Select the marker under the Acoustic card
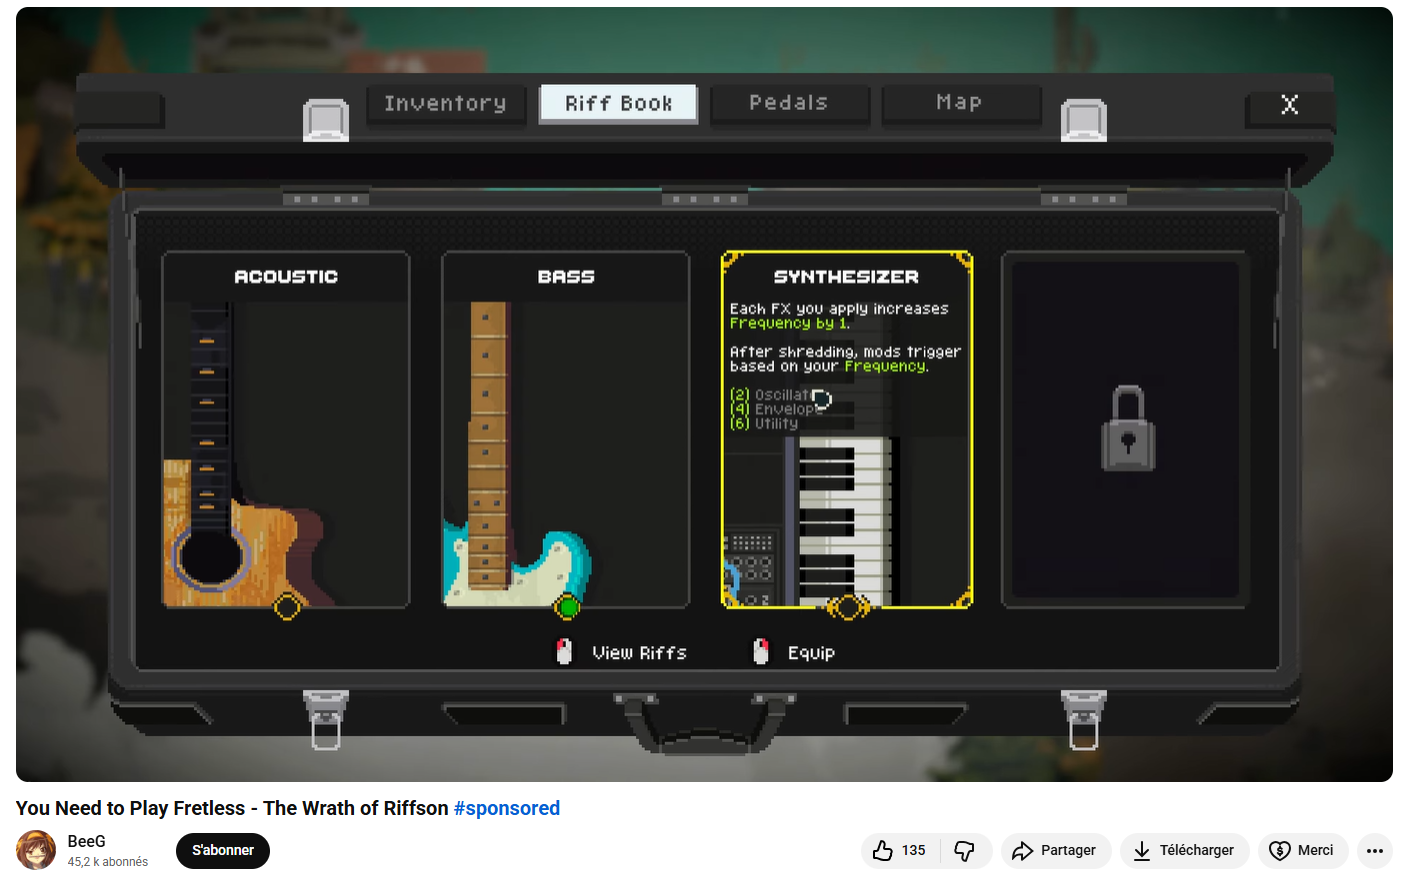 tap(287, 606)
